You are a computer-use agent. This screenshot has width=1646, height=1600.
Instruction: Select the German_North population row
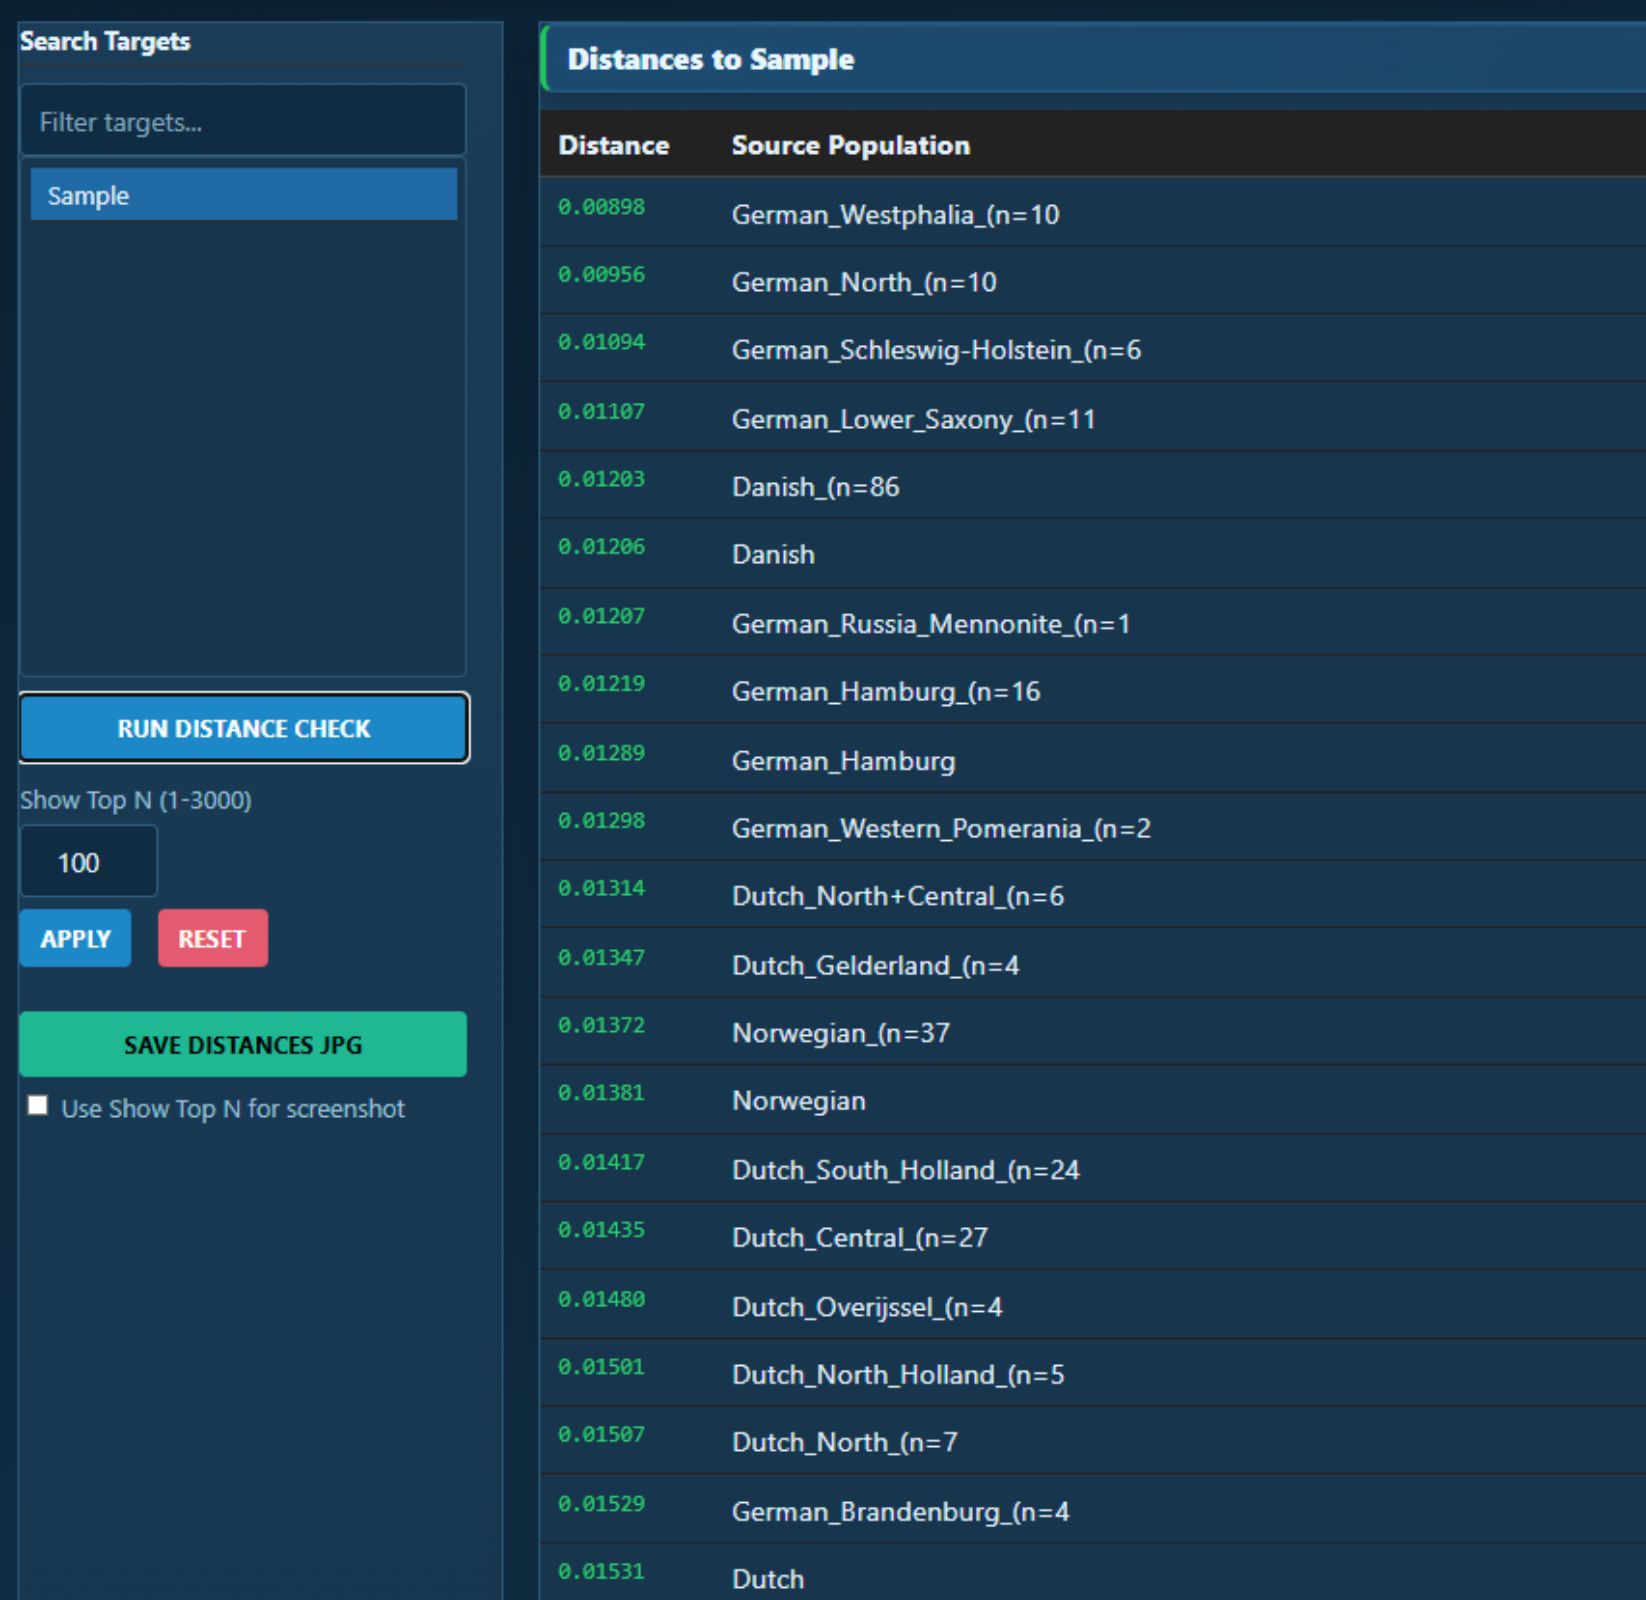(864, 283)
